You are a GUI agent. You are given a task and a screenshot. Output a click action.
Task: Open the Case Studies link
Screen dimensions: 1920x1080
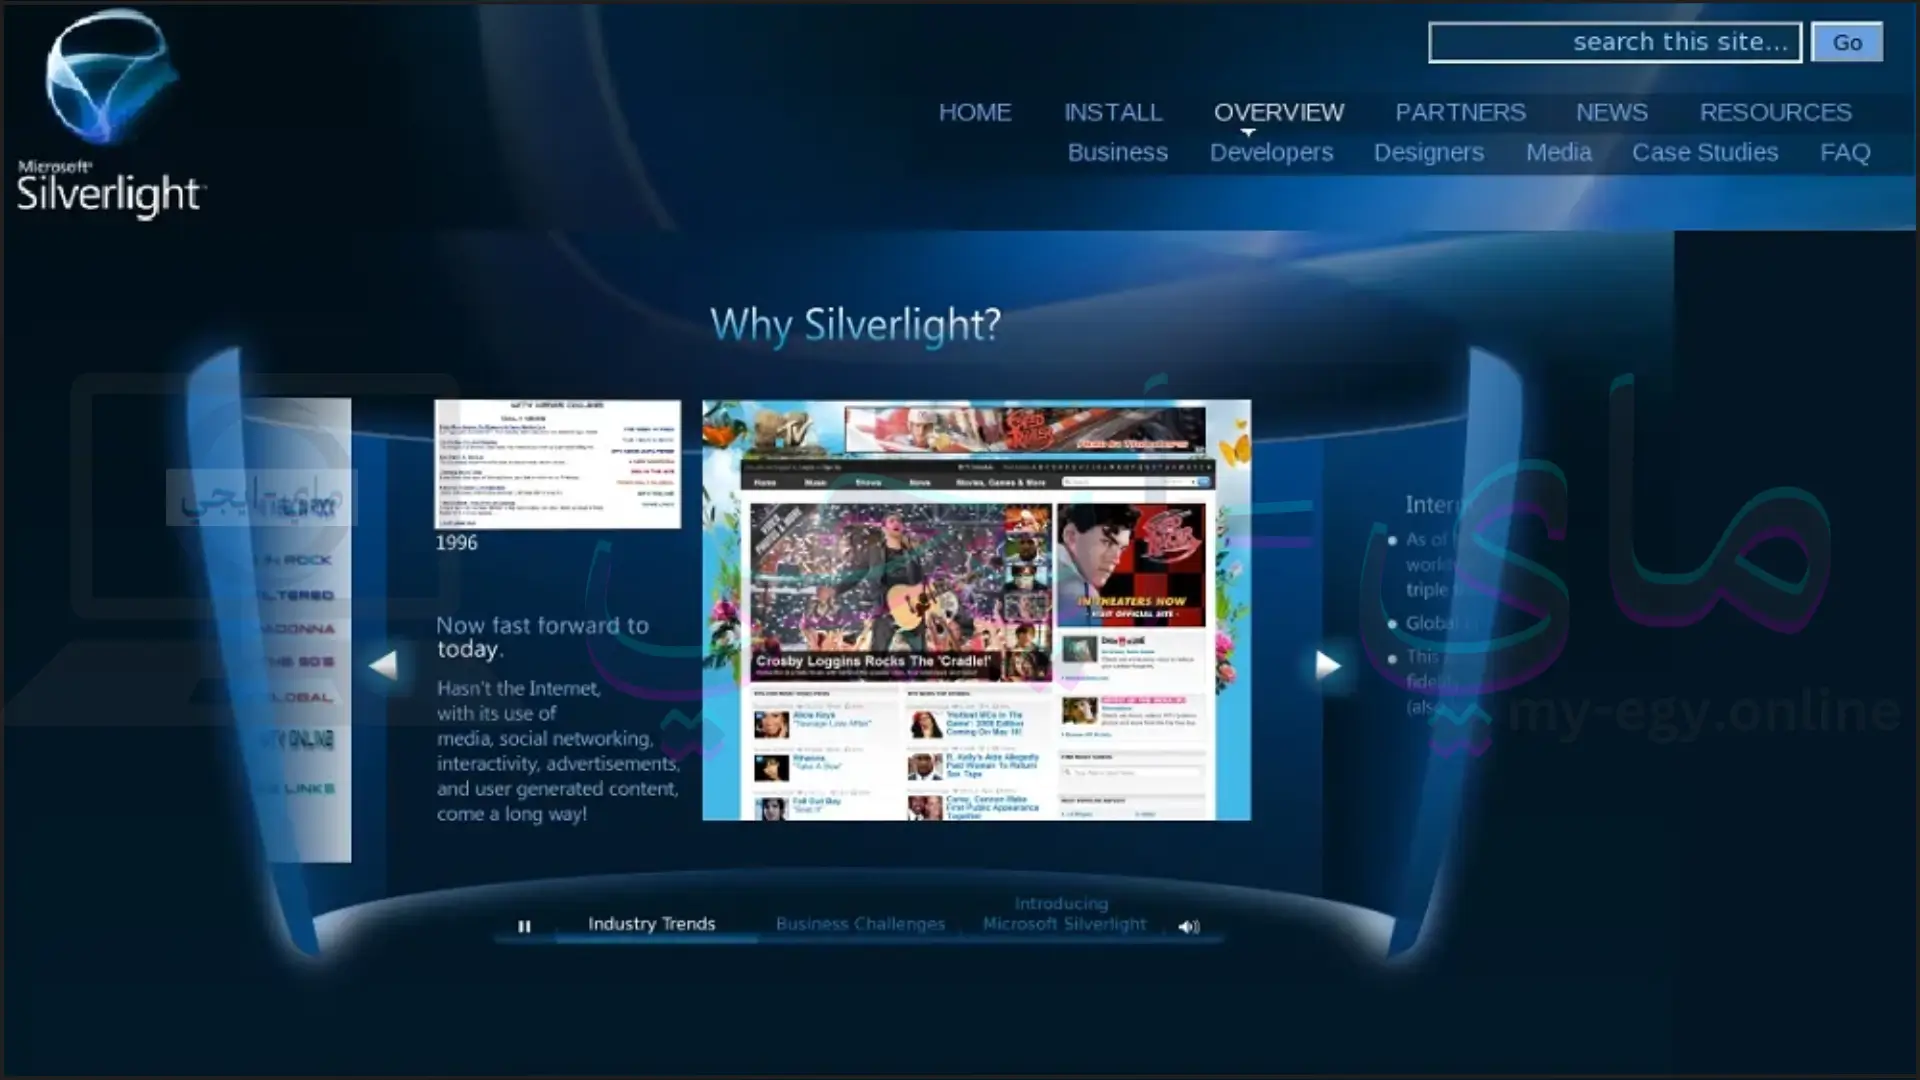click(x=1705, y=152)
